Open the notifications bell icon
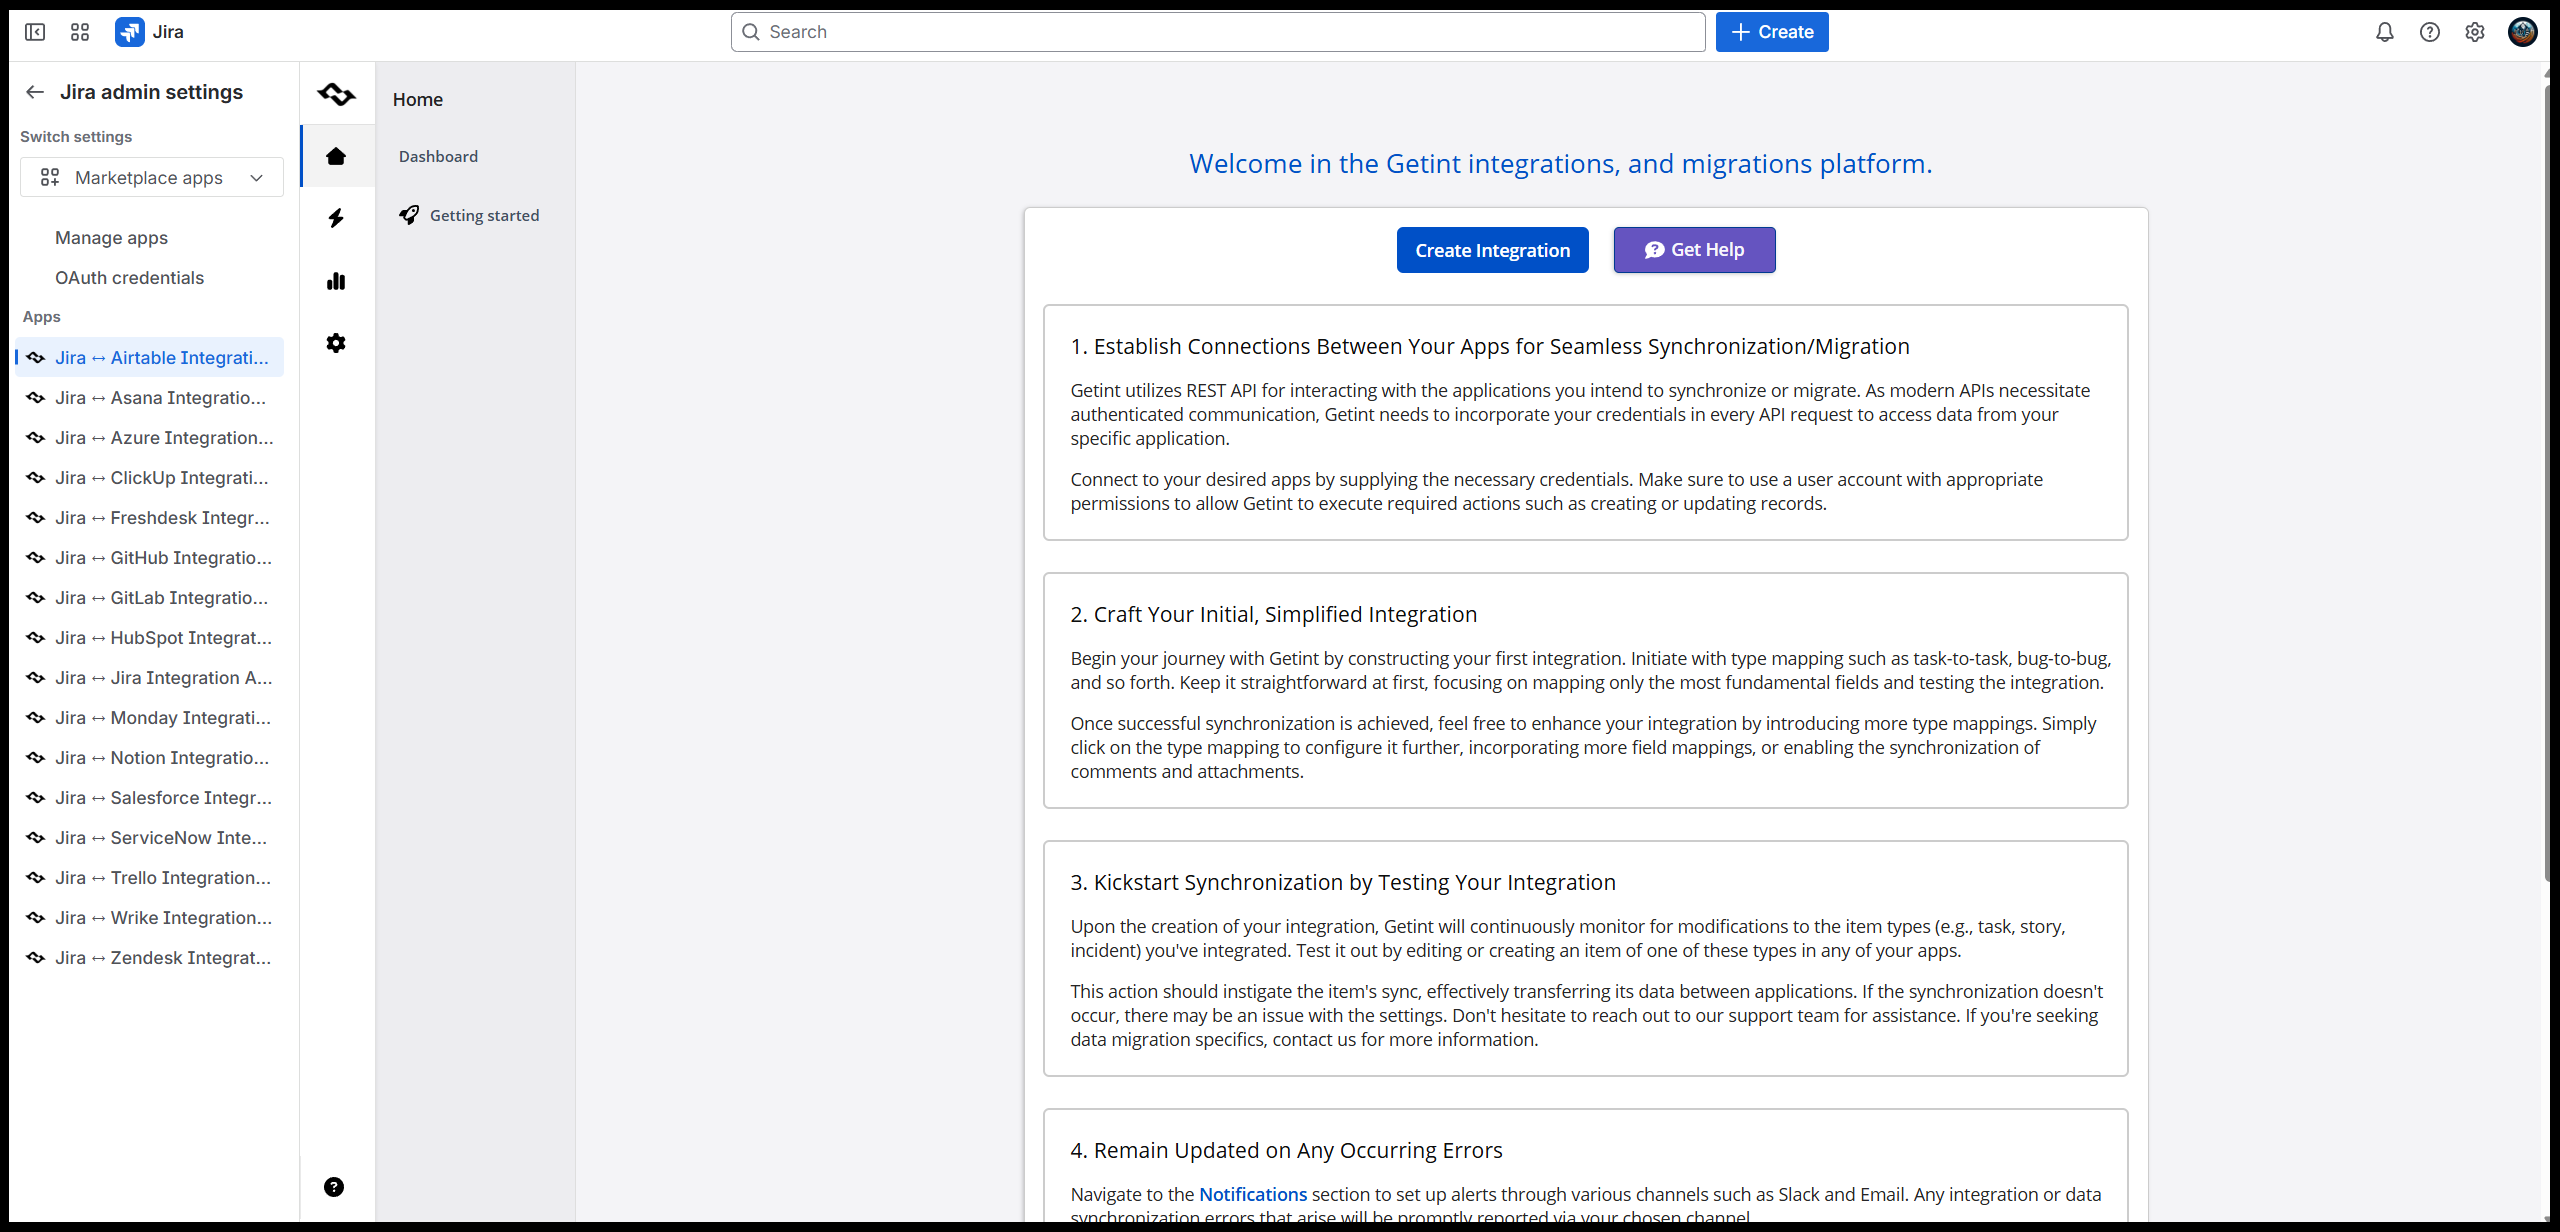 coord(2385,32)
